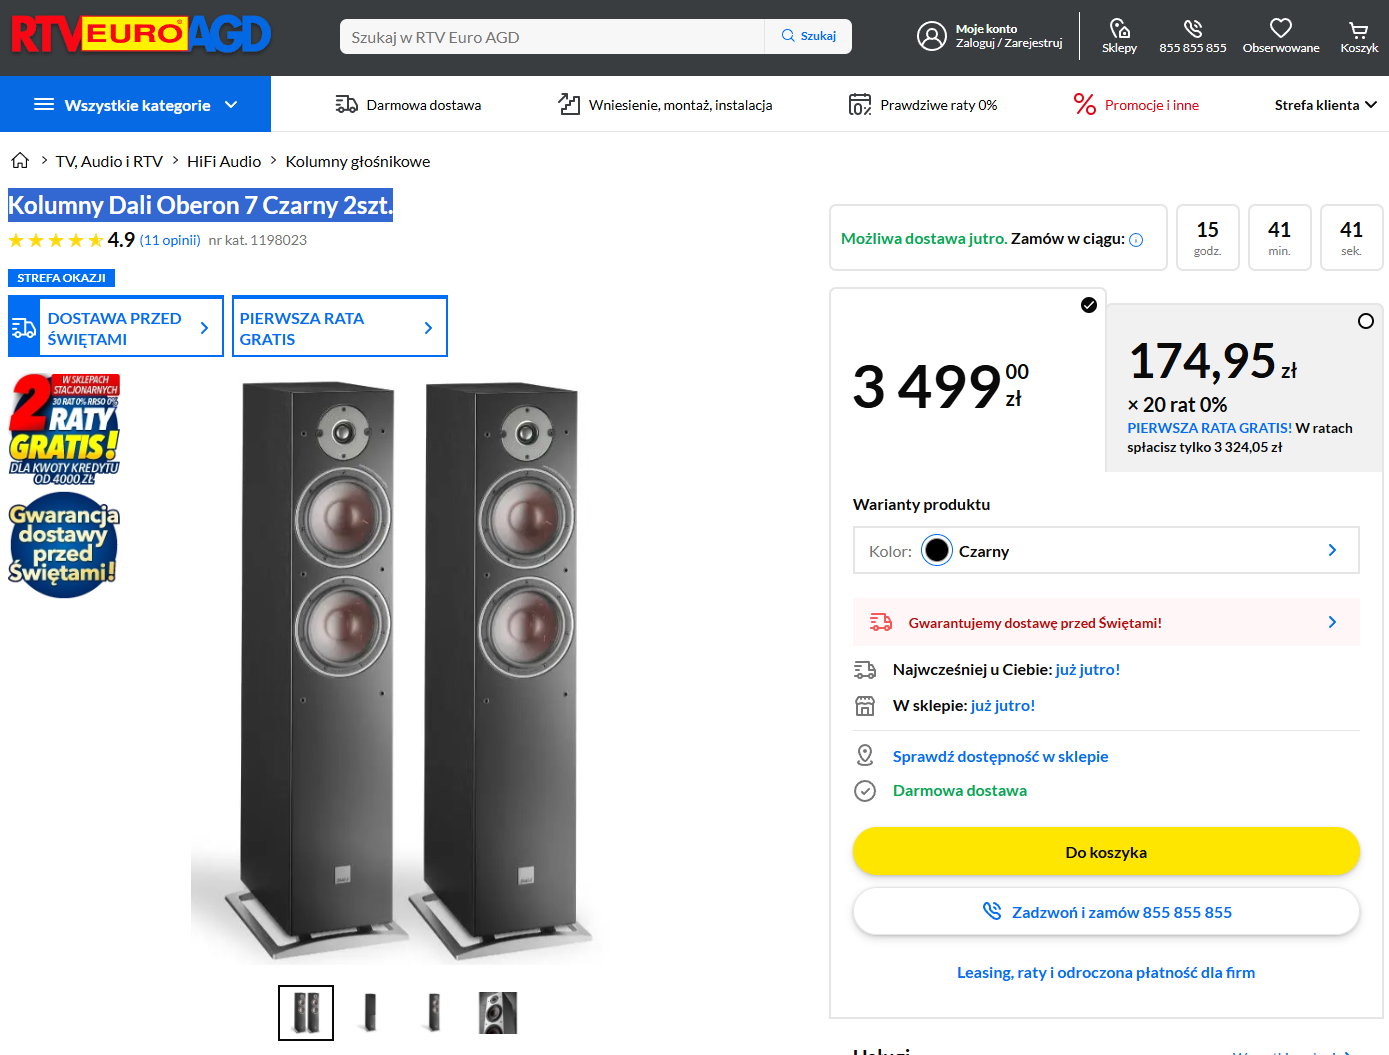
Task: Open the Kolor variant selector
Action: [x=1105, y=551]
